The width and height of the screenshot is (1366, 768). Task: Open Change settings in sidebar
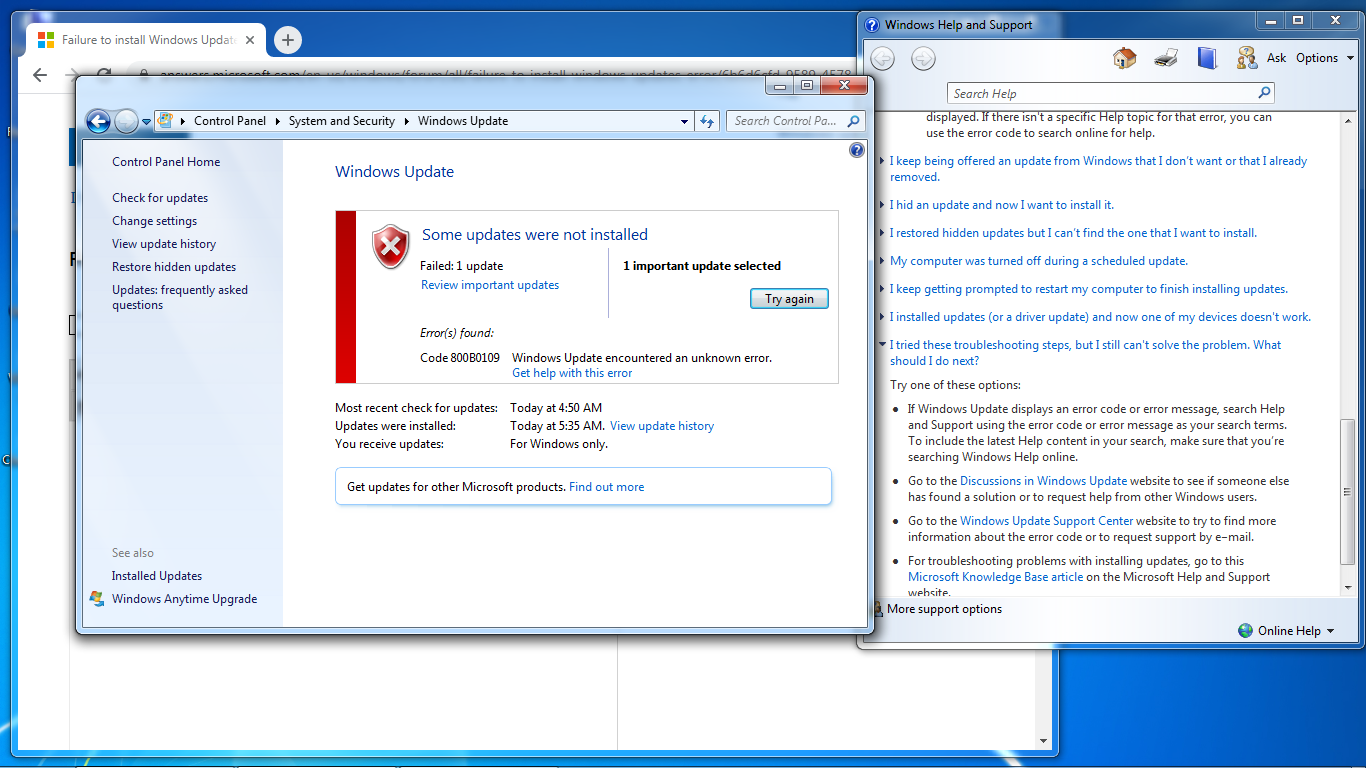coord(154,221)
